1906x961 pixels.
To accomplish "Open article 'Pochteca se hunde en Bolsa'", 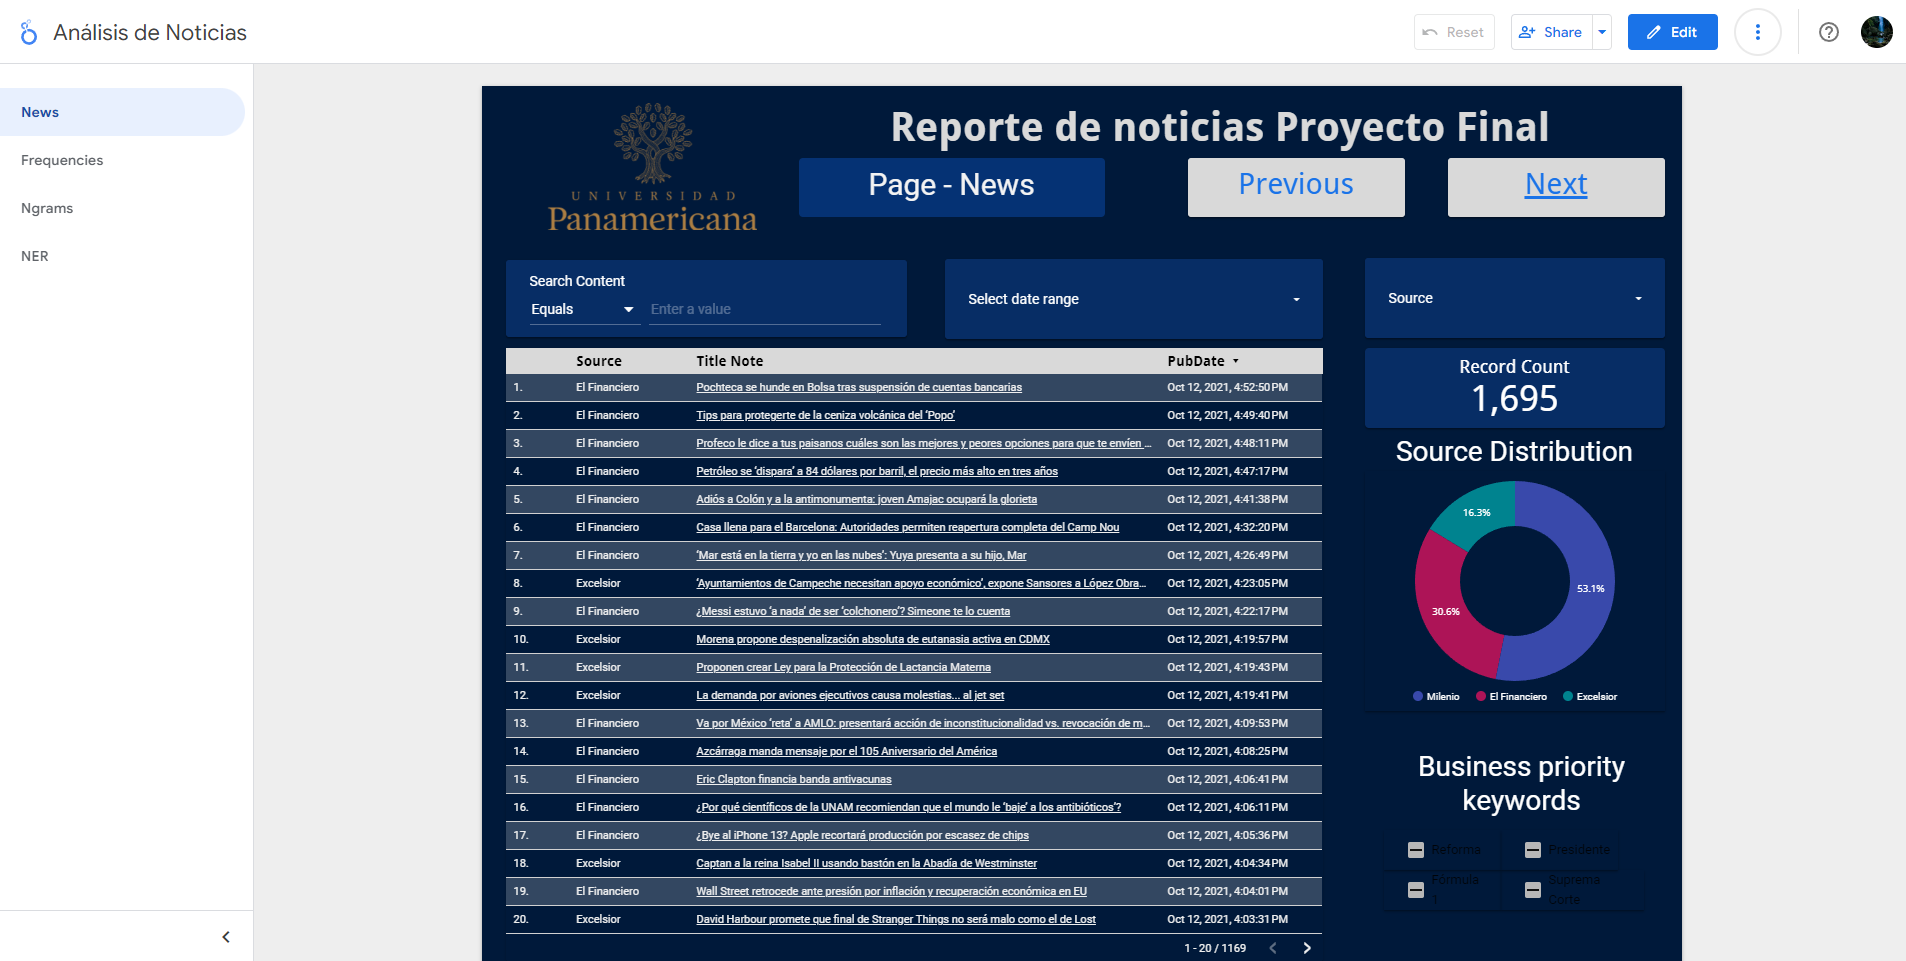I will [859, 387].
